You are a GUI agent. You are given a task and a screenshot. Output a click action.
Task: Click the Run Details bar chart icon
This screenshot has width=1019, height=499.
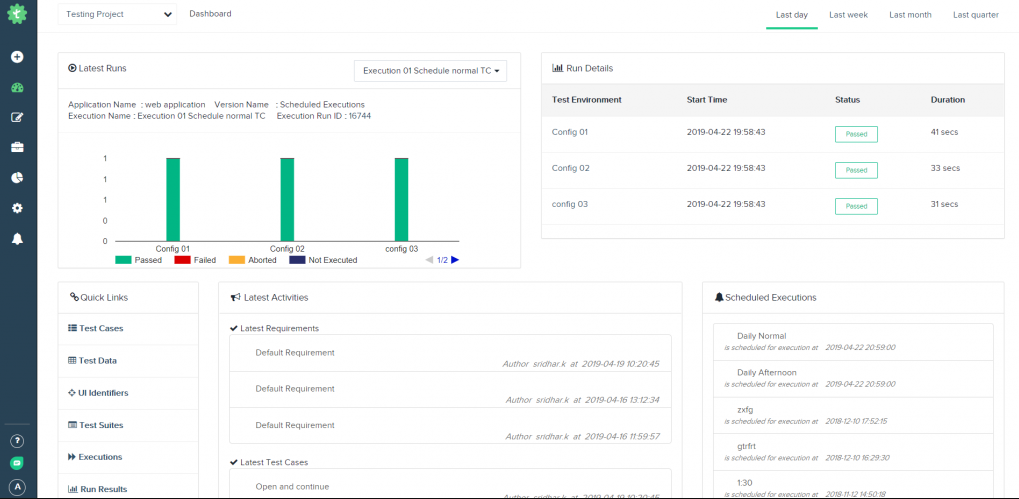pos(558,68)
